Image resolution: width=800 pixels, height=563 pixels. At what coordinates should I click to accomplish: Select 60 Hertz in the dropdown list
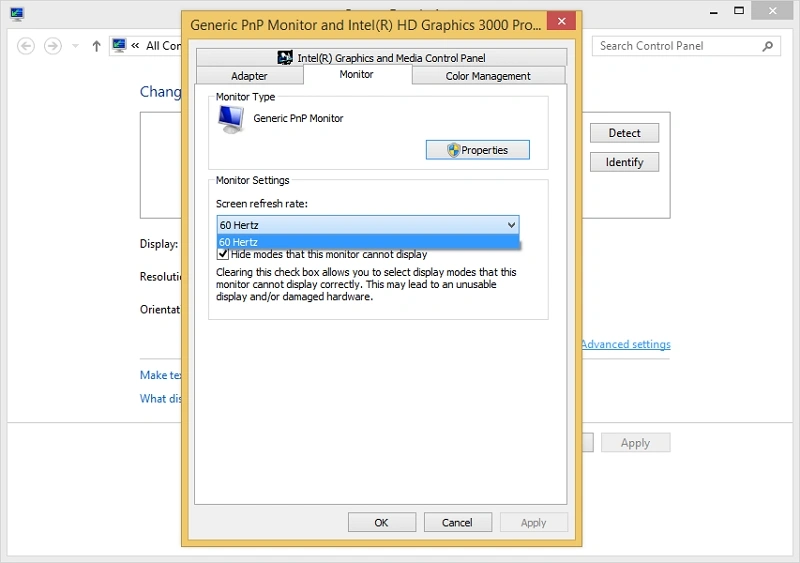tap(368, 242)
